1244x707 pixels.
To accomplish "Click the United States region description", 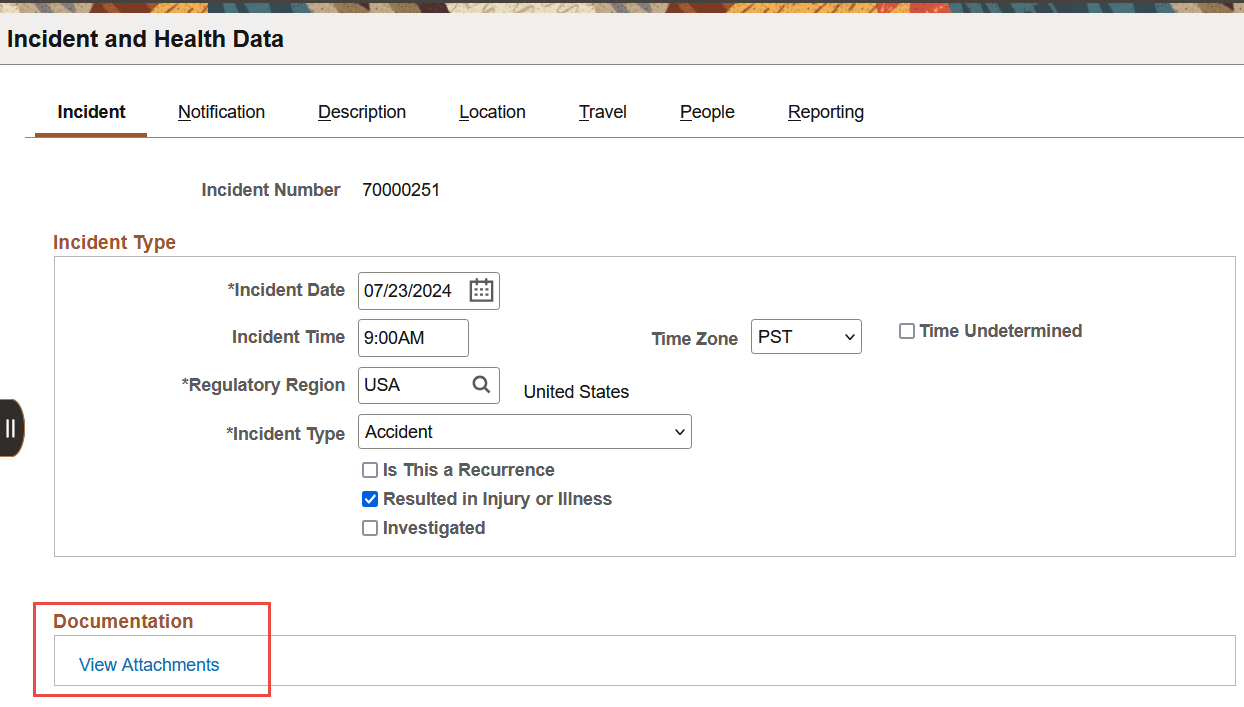I will [576, 392].
